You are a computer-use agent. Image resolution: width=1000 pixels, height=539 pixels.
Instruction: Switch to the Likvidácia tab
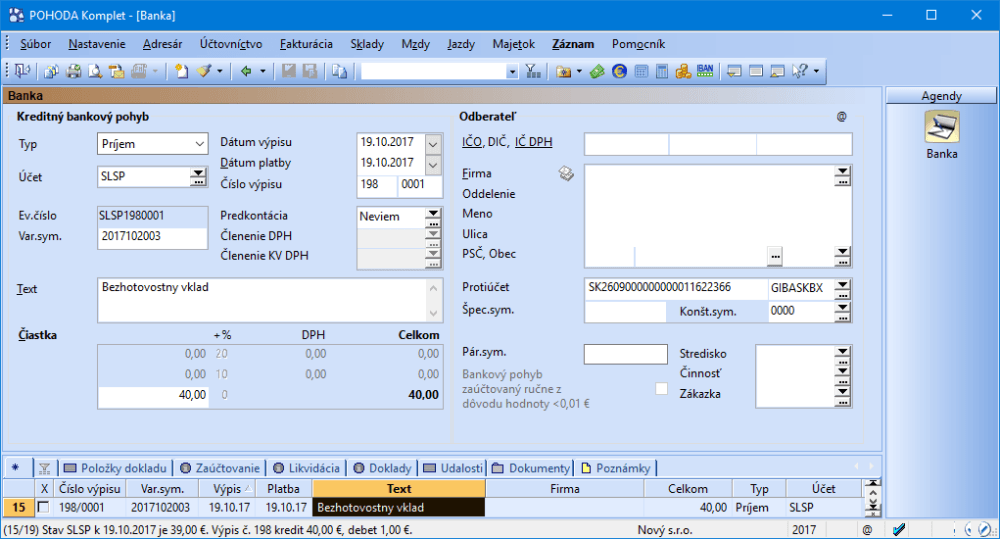click(306, 468)
